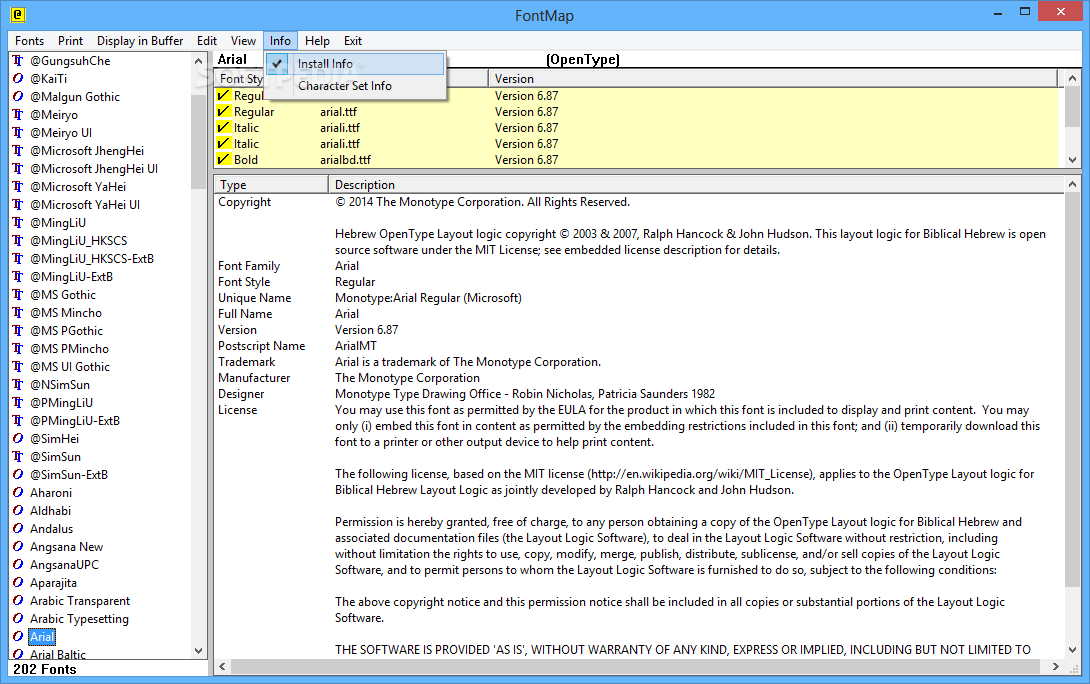Toggle the yellow checkmark on the first ariali.ttf Italic row

(223, 127)
